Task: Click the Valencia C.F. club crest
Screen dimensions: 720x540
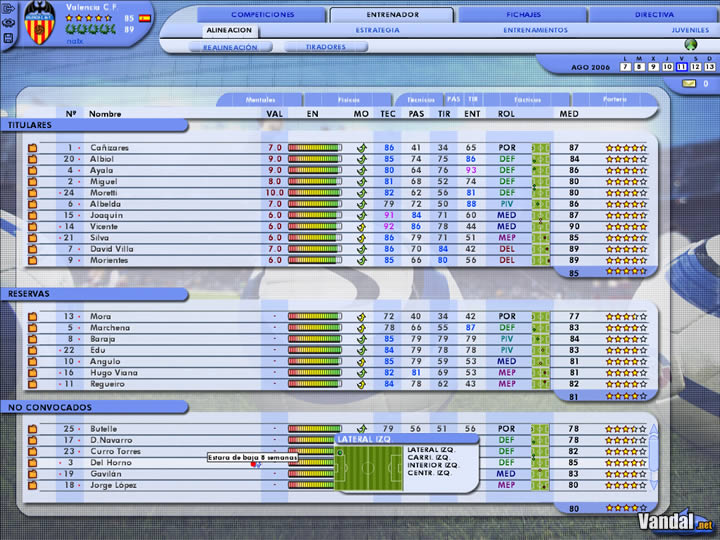Action: (39, 23)
